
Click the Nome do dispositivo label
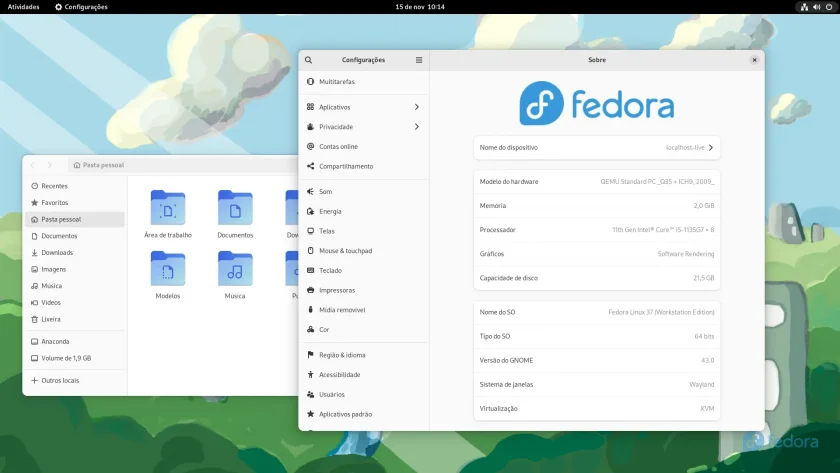click(508, 148)
